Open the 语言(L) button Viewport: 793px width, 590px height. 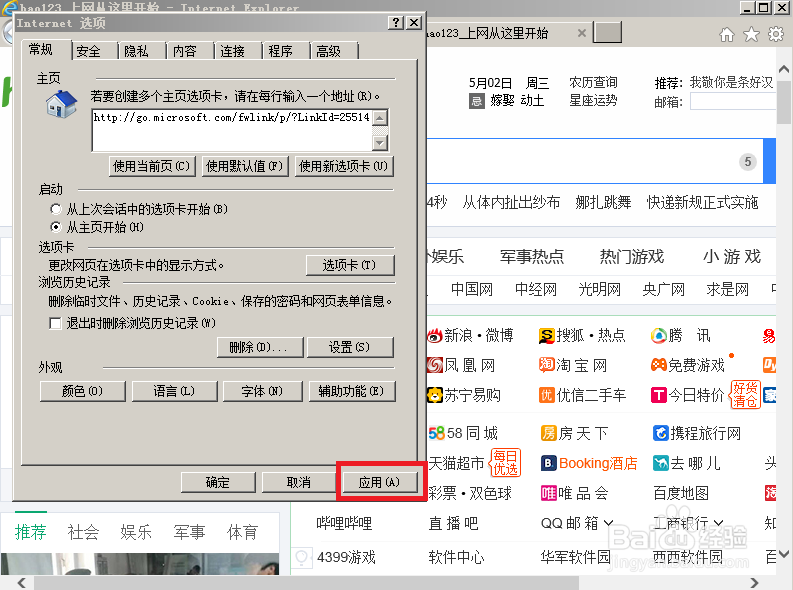point(174,391)
